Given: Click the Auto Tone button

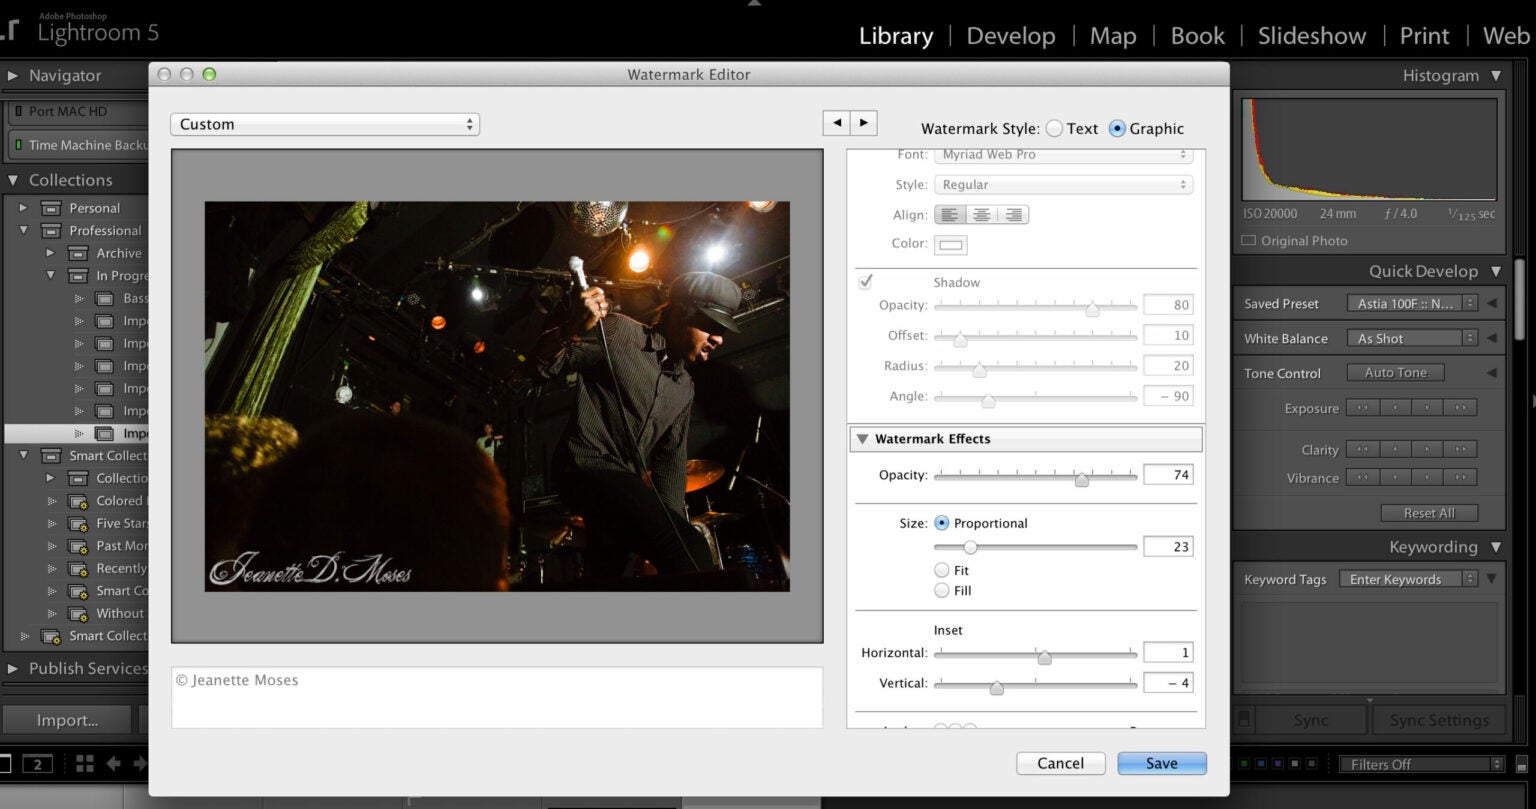Looking at the screenshot, I should click(1395, 372).
